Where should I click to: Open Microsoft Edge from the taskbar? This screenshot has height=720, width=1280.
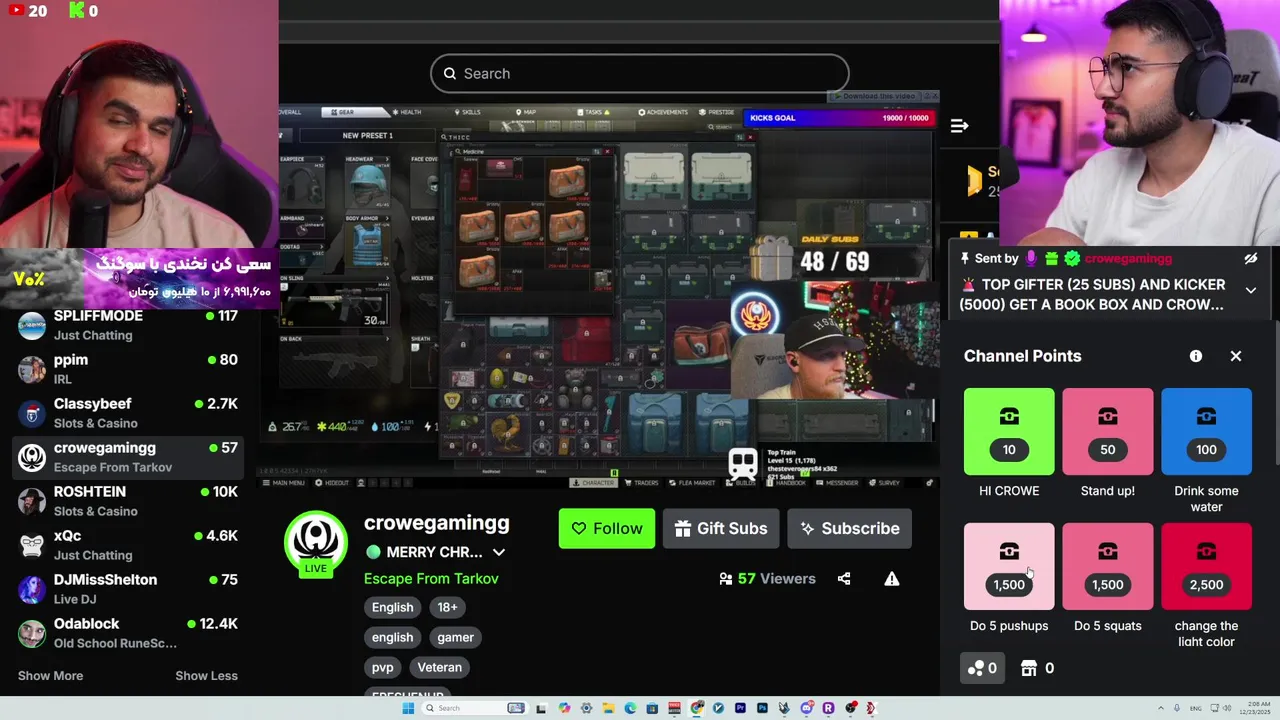[630, 708]
